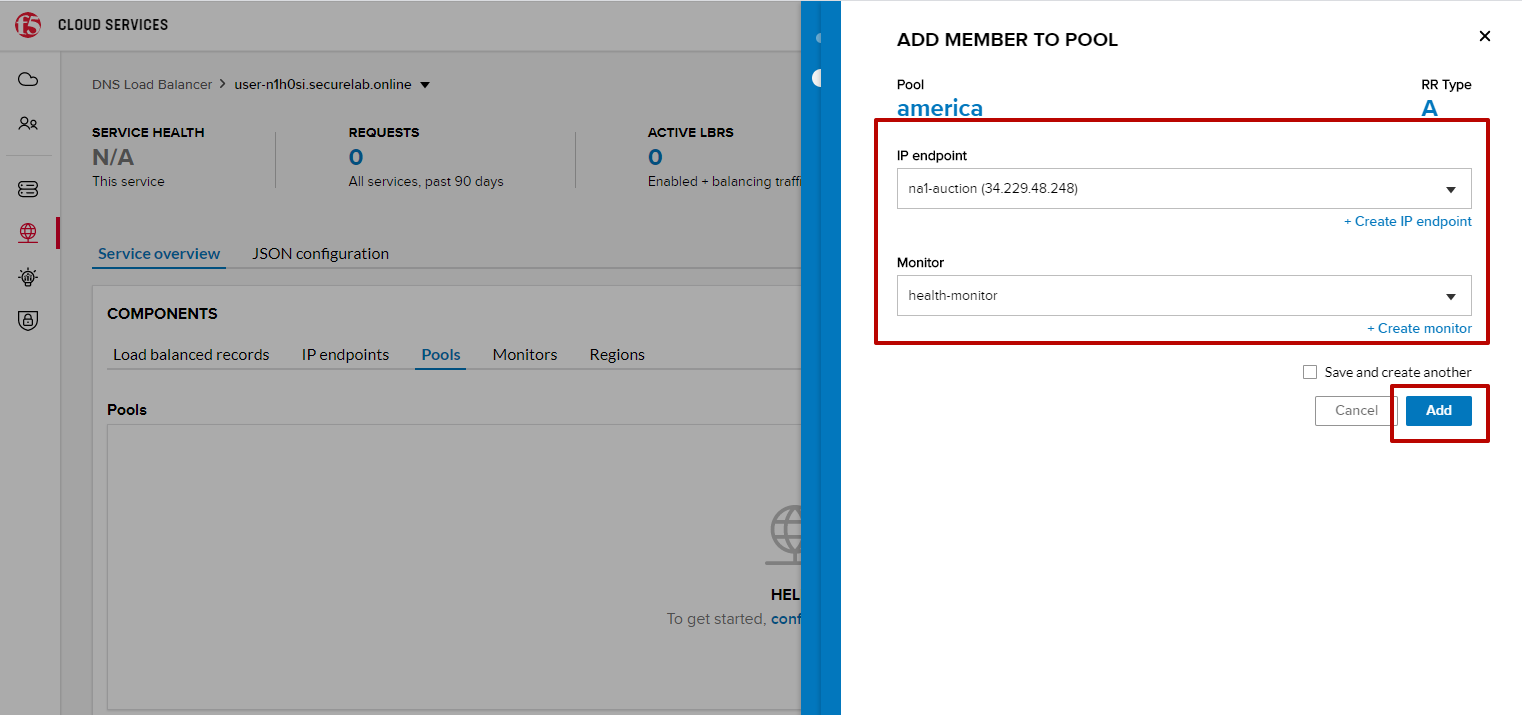Open the Monitor dropdown
This screenshot has height=715, width=1522.
click(x=1184, y=295)
